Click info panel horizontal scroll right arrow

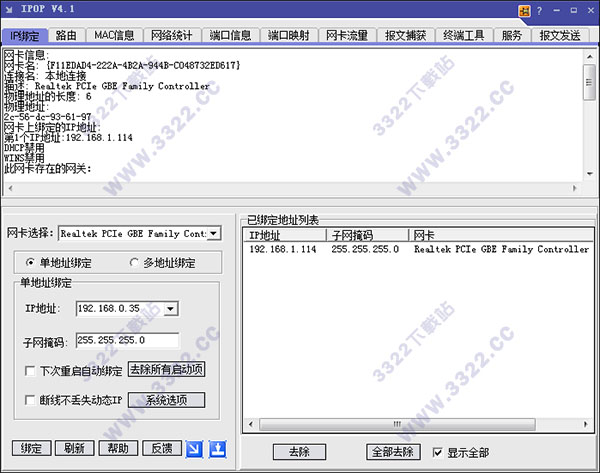(574, 188)
